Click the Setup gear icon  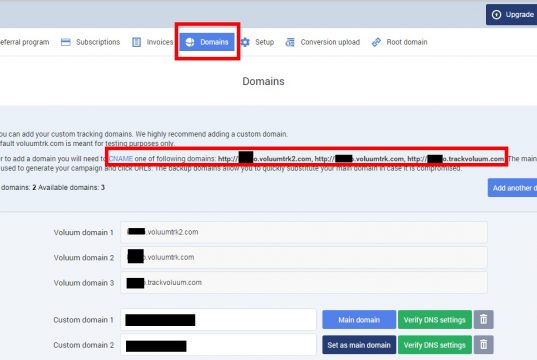point(245,42)
